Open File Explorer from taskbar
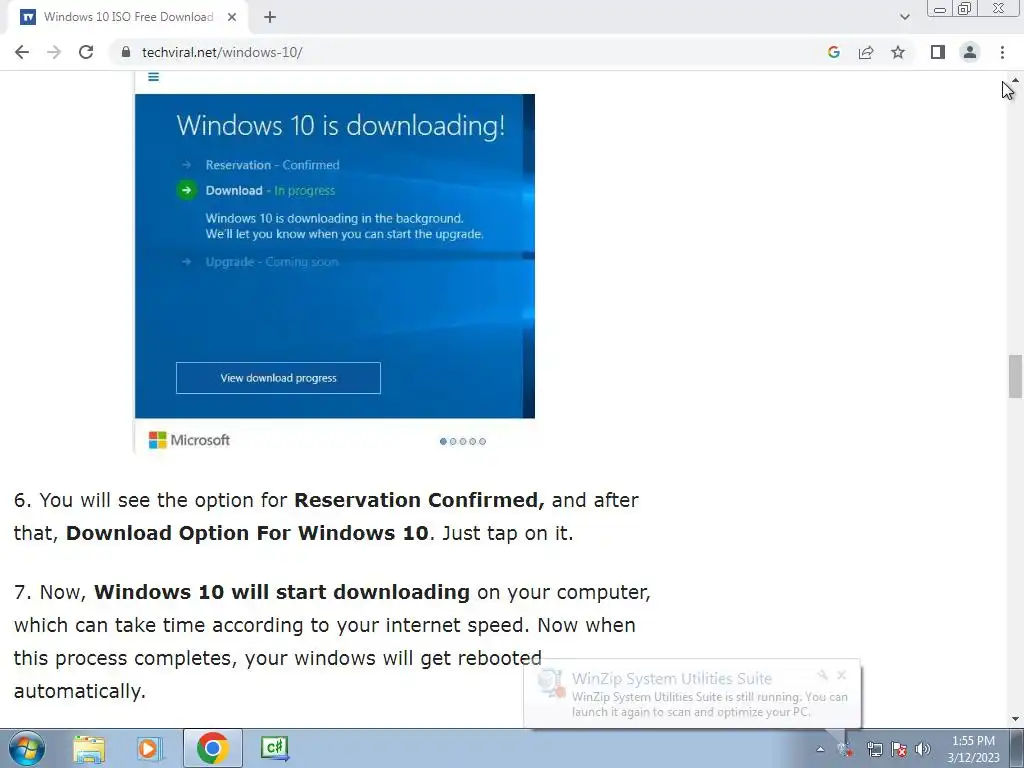Image resolution: width=1024 pixels, height=768 pixels. click(x=89, y=748)
